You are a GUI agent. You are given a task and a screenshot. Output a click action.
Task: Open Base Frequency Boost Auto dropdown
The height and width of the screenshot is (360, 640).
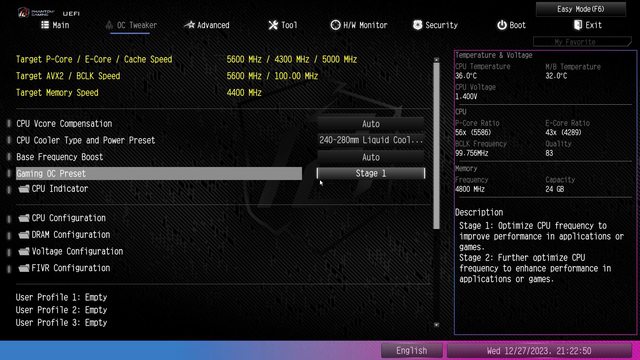click(371, 157)
